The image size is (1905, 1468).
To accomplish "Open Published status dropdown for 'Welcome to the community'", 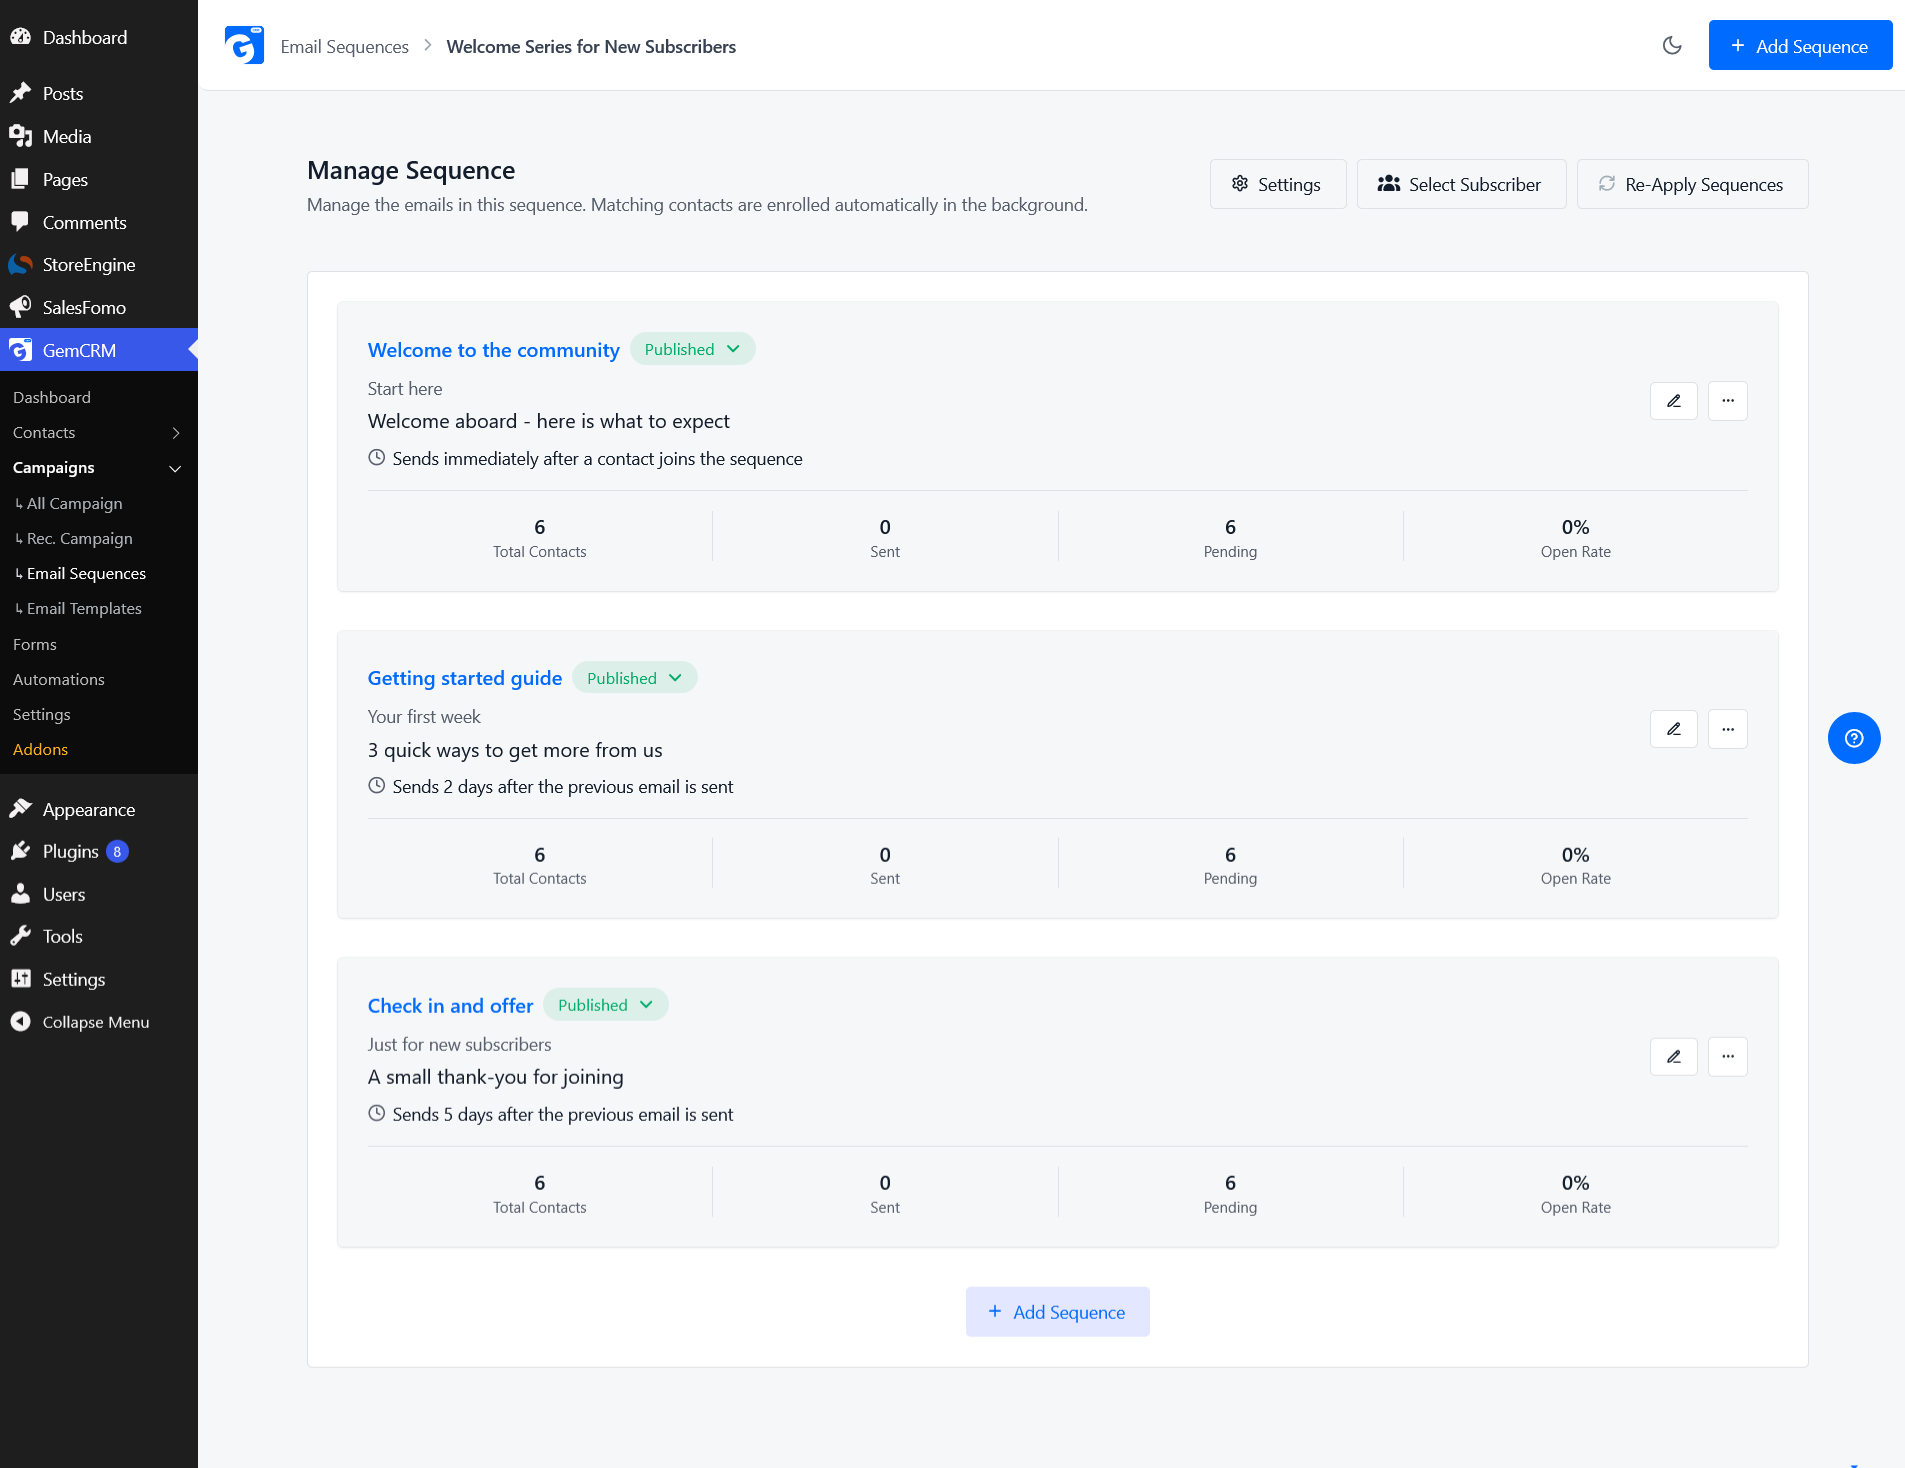I will tap(692, 349).
